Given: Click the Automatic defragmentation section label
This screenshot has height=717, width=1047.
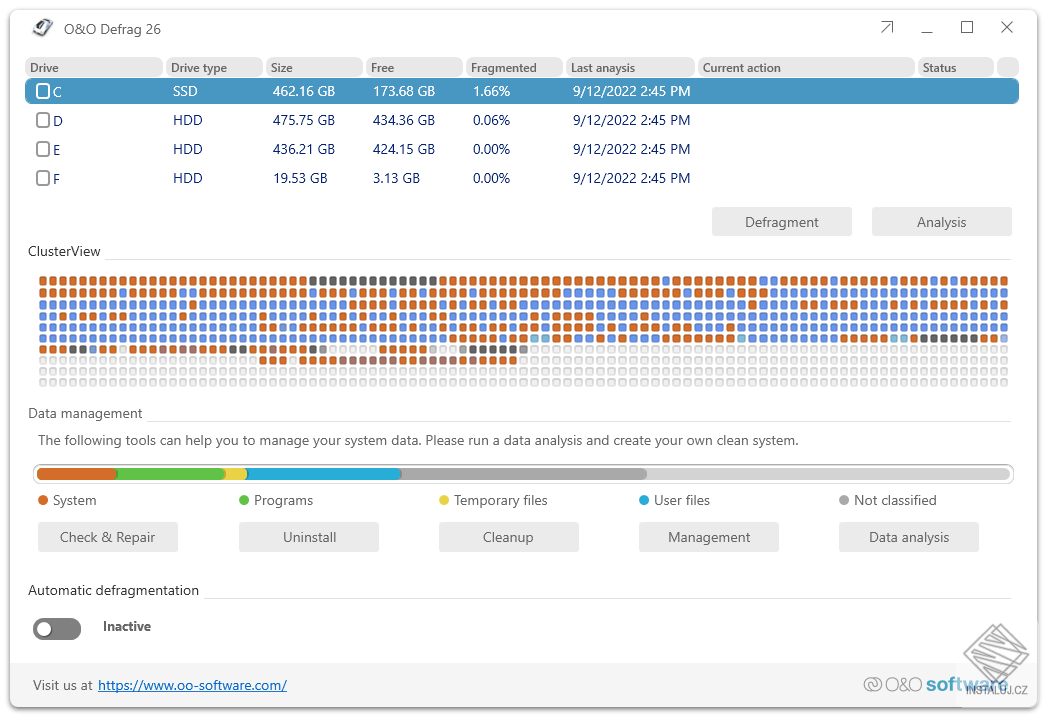Looking at the screenshot, I should click(x=114, y=590).
